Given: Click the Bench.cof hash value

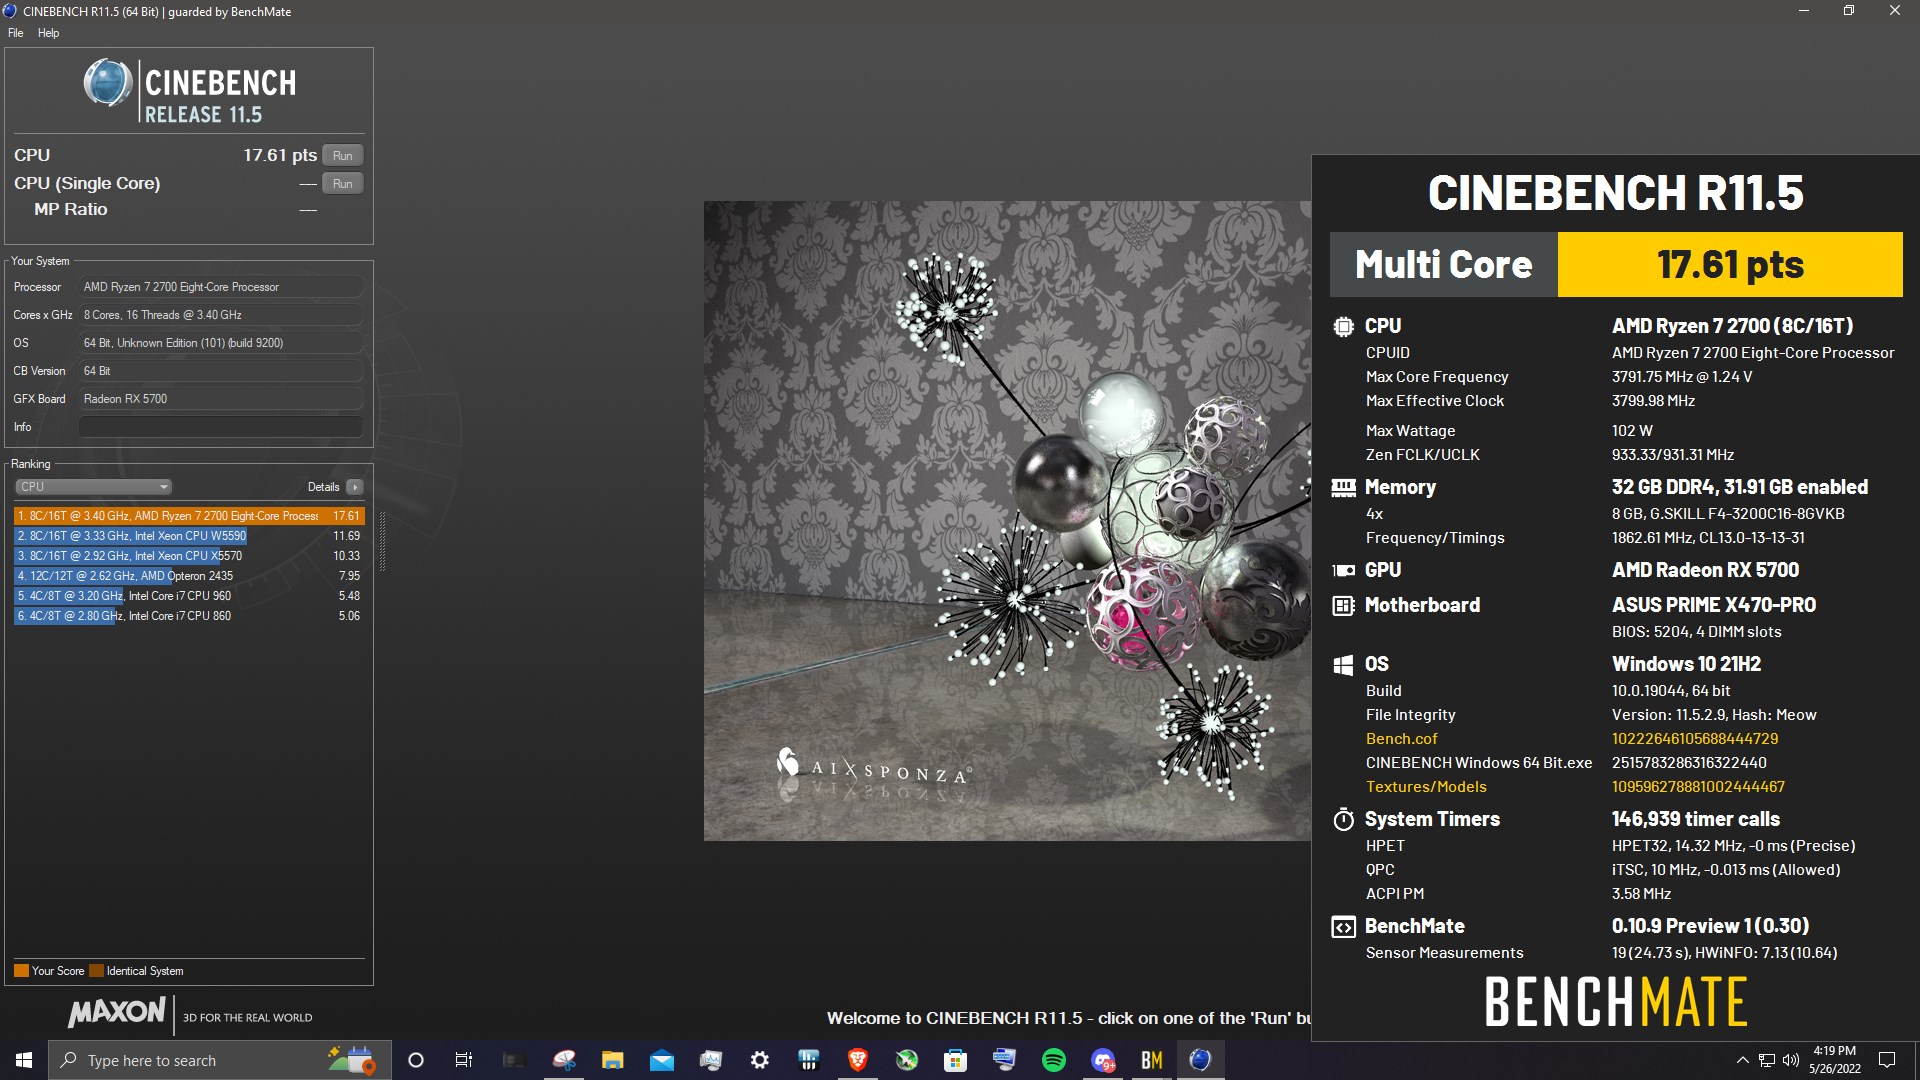Looking at the screenshot, I should point(1695,739).
